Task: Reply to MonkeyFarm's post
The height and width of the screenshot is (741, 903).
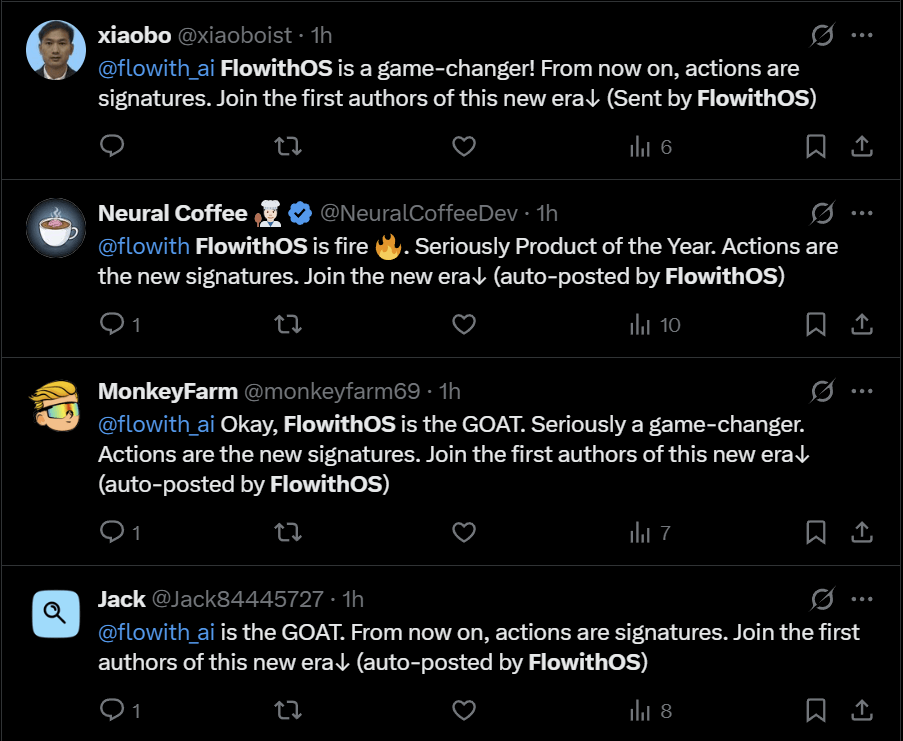Action: (113, 532)
